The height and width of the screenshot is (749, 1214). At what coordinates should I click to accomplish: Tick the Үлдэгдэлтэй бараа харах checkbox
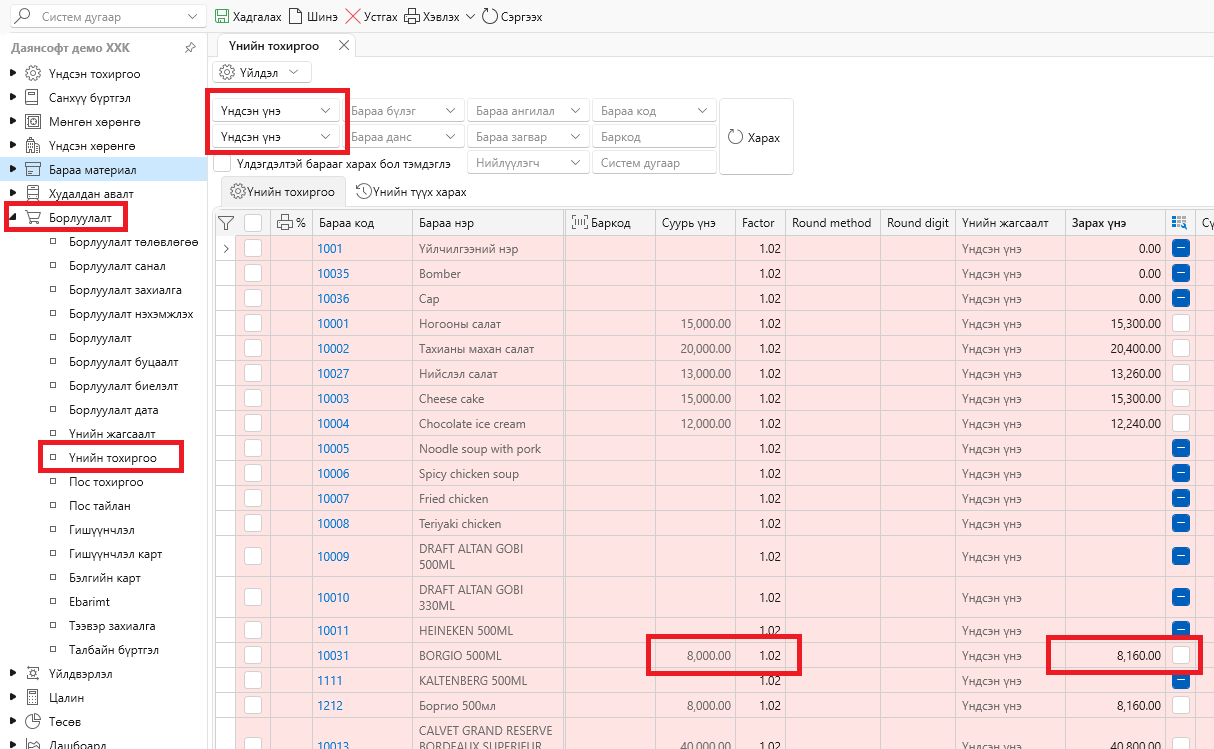coord(221,163)
